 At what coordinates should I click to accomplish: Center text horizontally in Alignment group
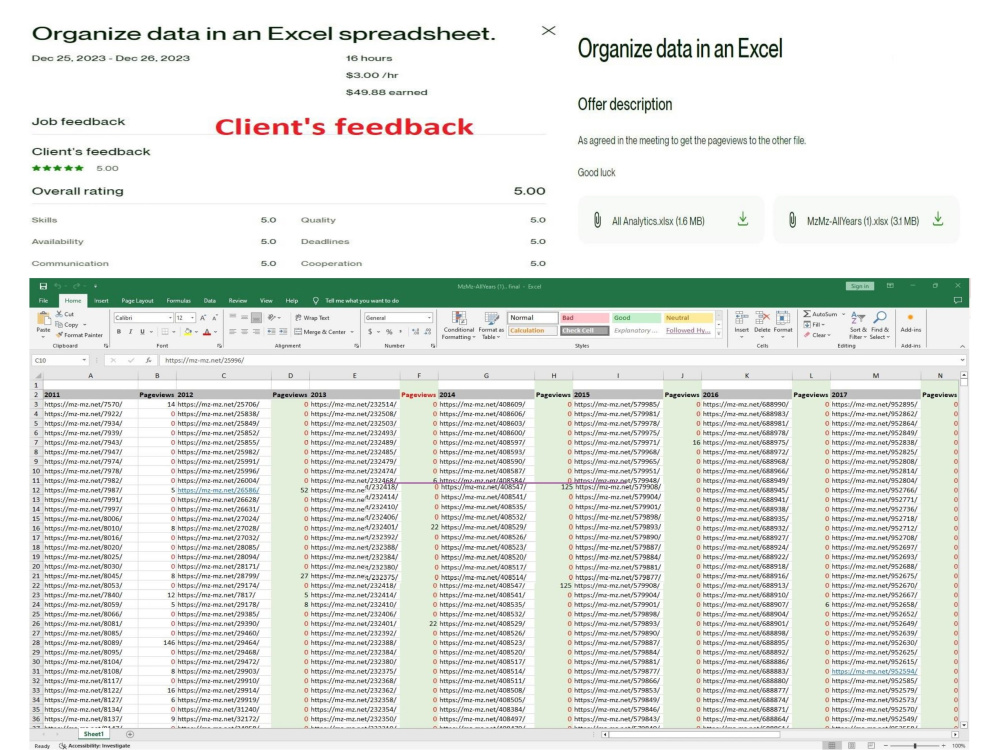[244, 332]
